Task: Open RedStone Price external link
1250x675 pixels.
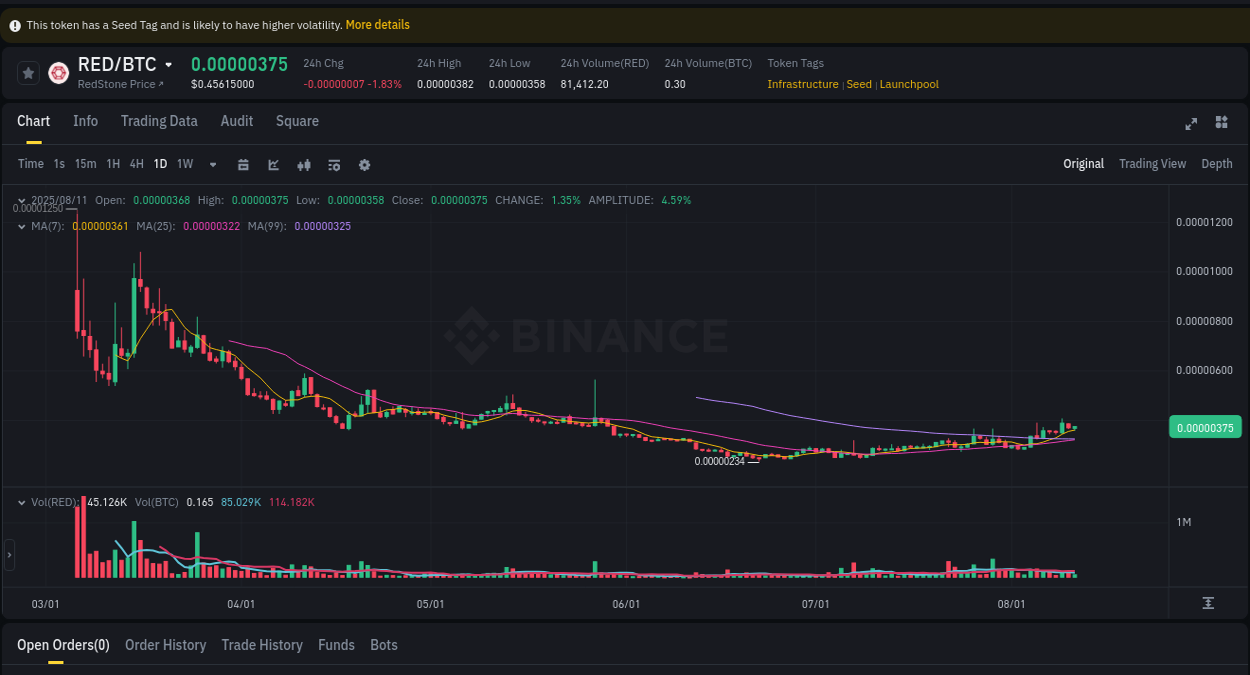Action: click(119, 84)
